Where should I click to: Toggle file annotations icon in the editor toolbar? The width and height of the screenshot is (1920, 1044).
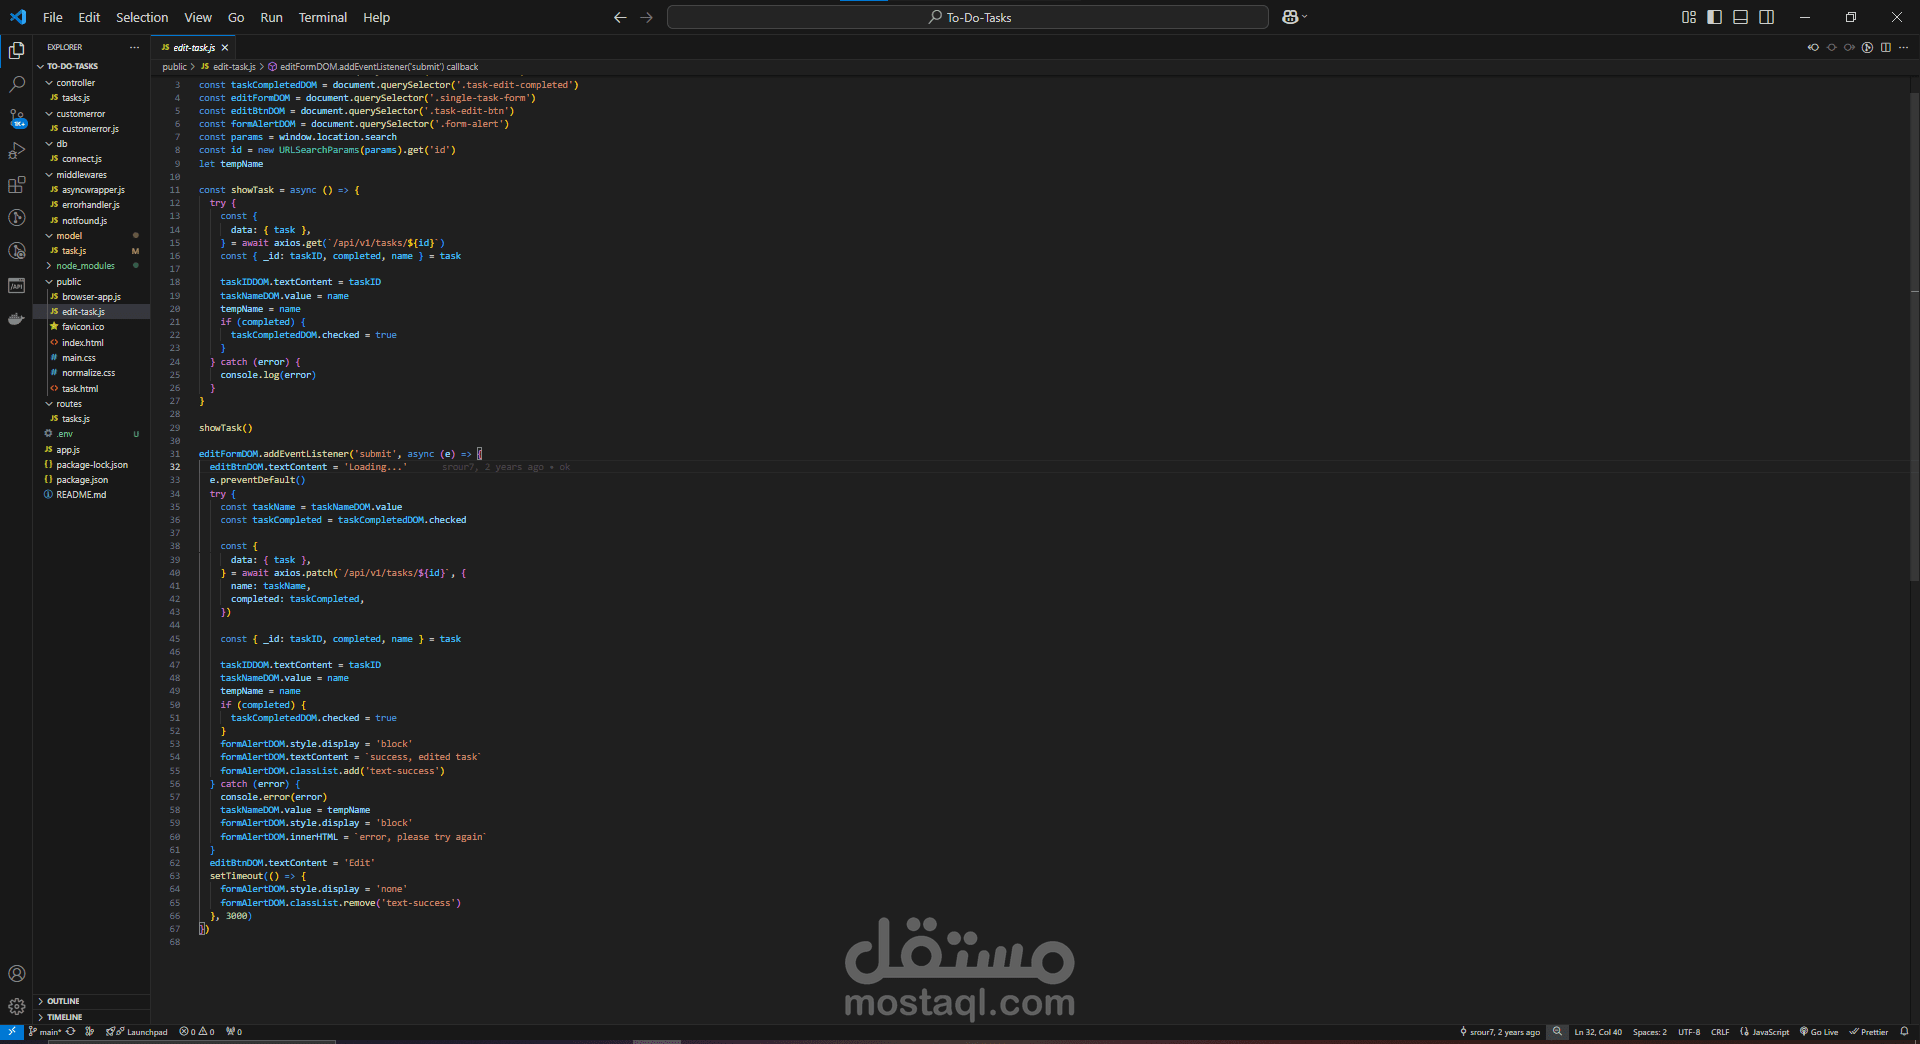click(x=1867, y=47)
